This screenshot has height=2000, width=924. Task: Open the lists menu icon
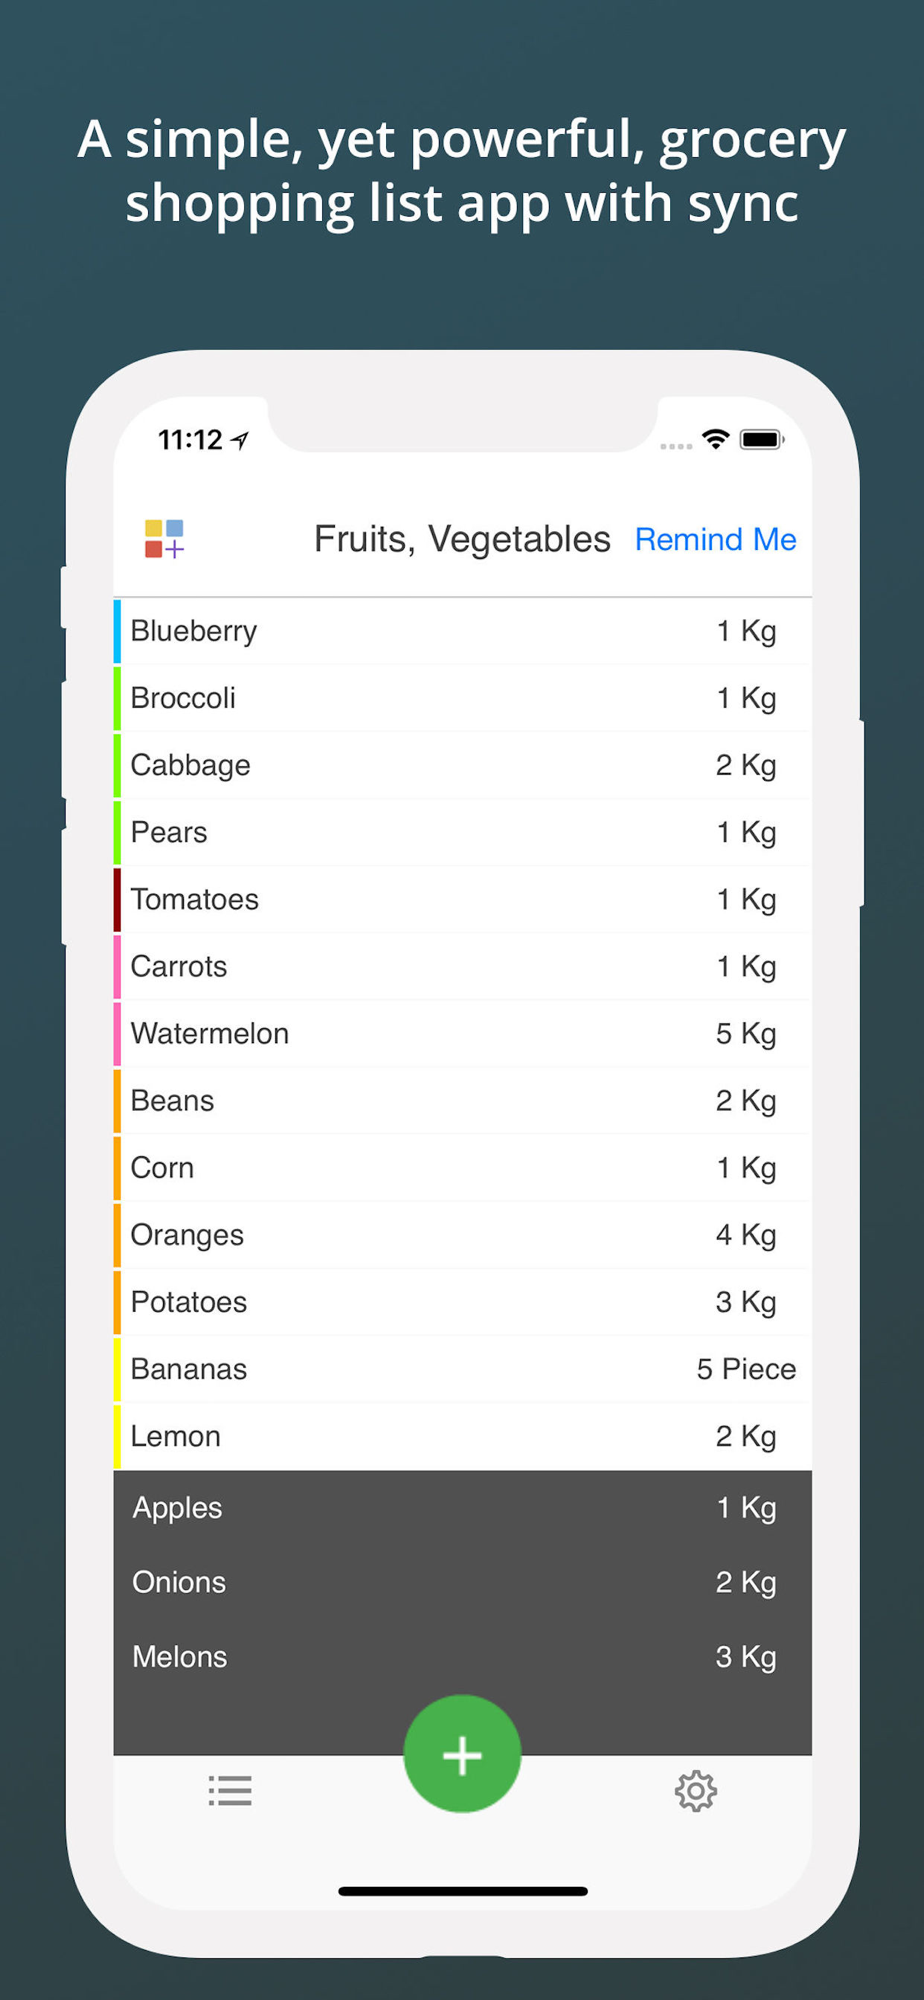click(x=230, y=1790)
